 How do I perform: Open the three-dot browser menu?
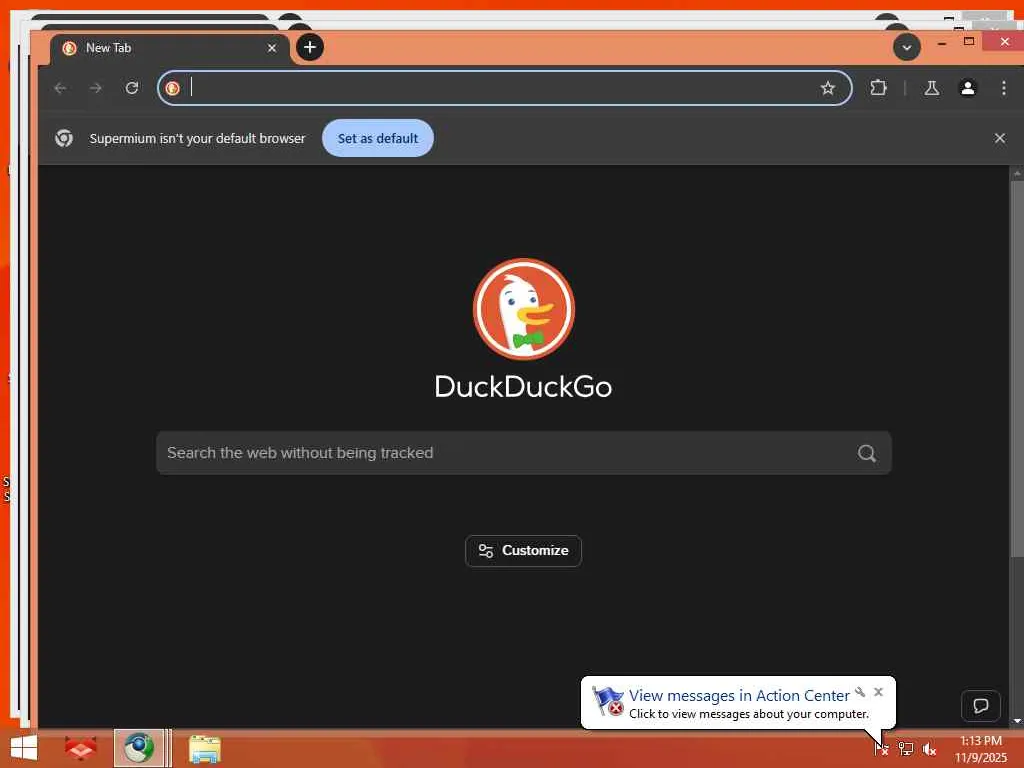(1004, 88)
